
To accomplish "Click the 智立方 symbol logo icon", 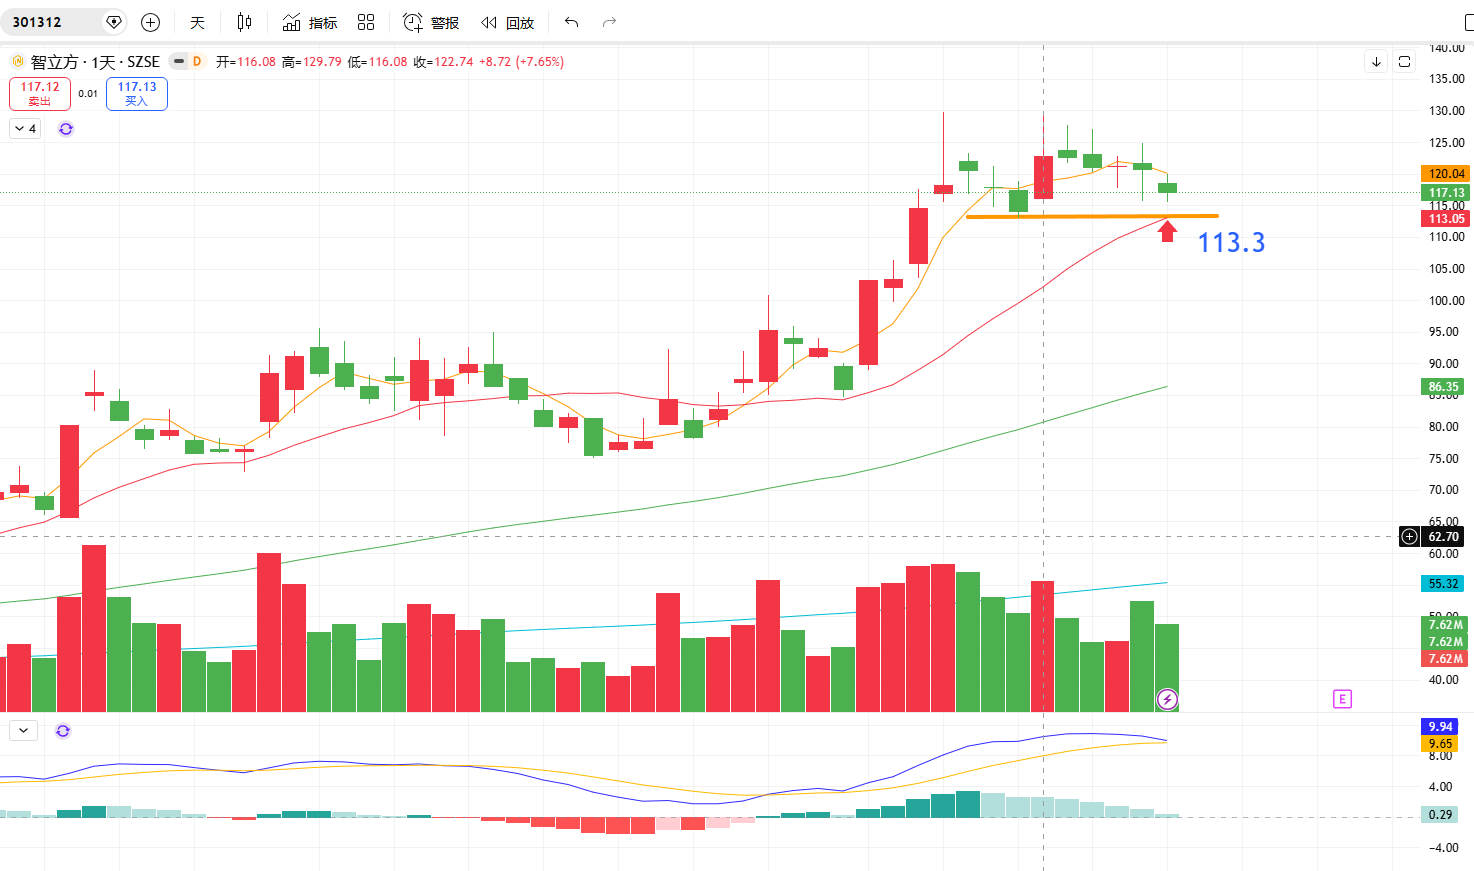I will [x=18, y=61].
